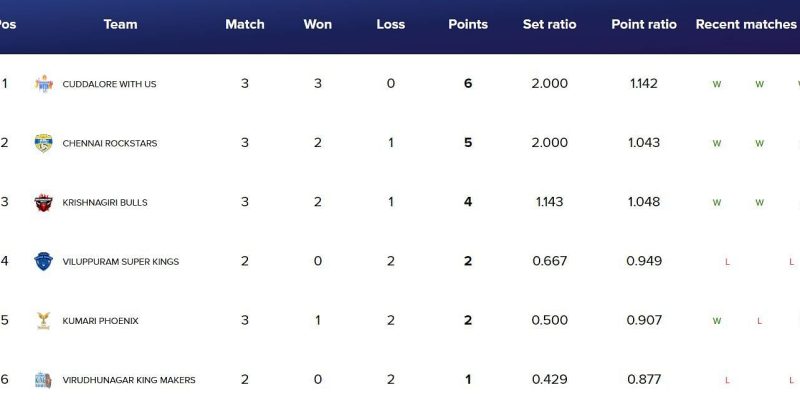Click the Viluppuram Super Kings logo
Screen dimensions: 800x400
[43, 261]
